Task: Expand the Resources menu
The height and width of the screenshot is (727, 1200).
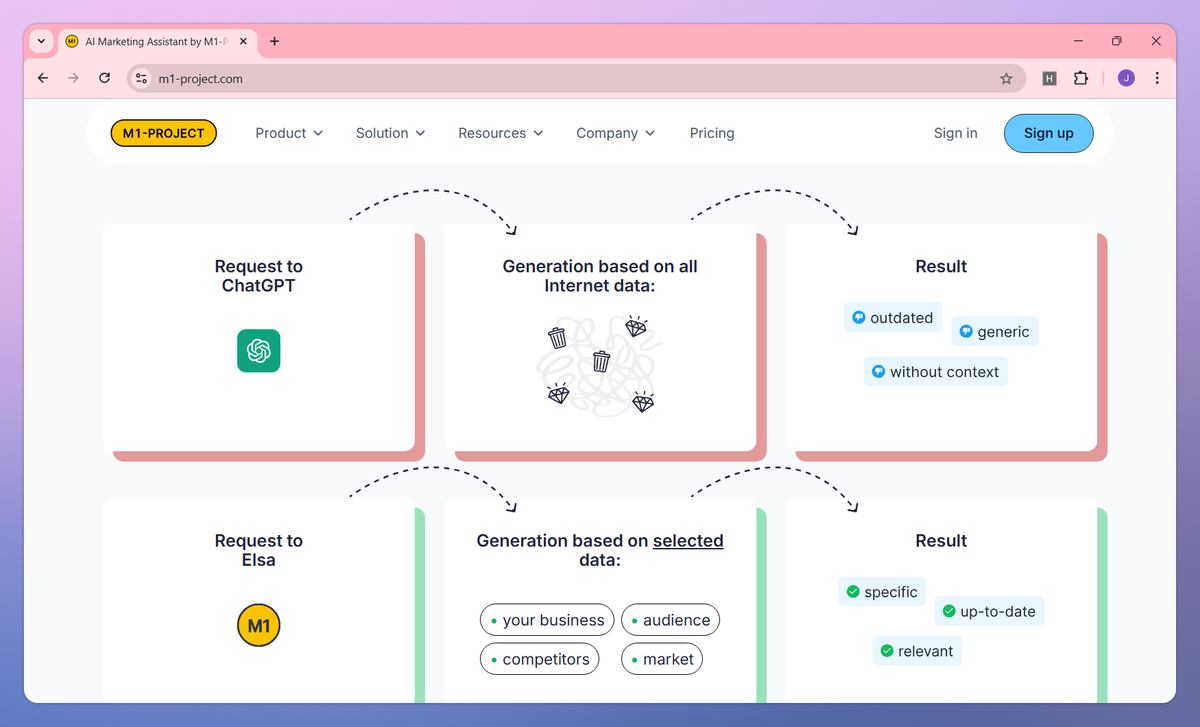Action: 501,133
